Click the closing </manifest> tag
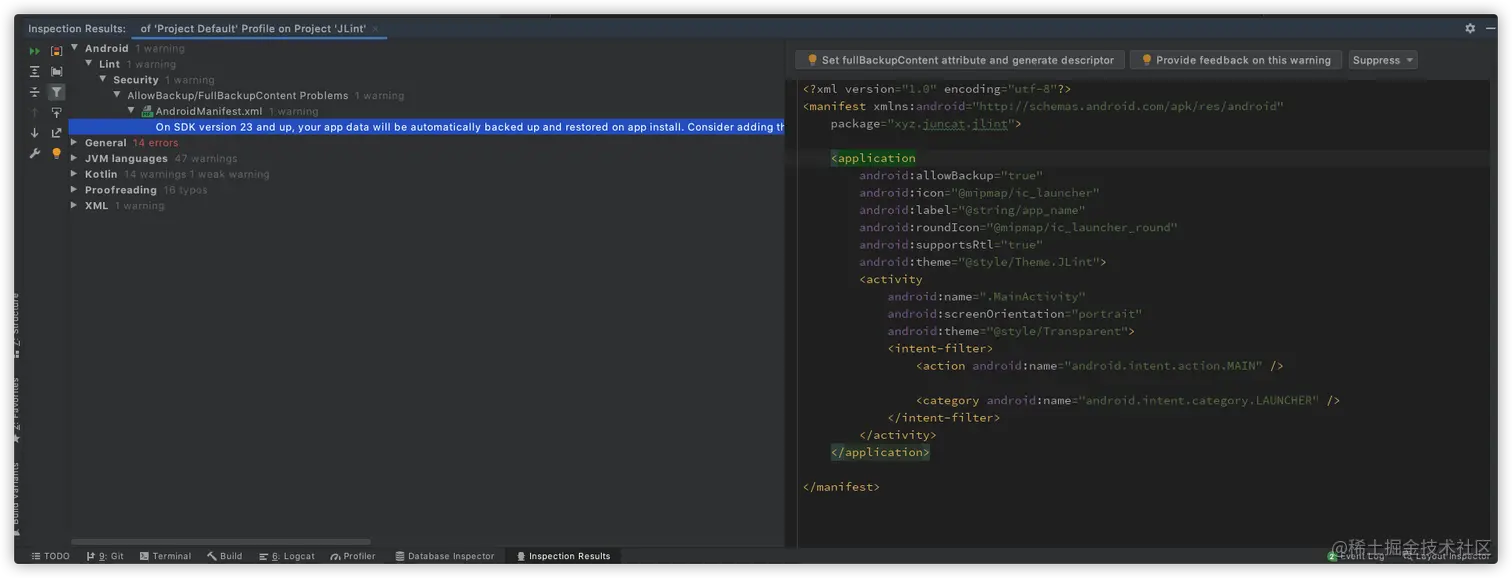 (x=841, y=487)
